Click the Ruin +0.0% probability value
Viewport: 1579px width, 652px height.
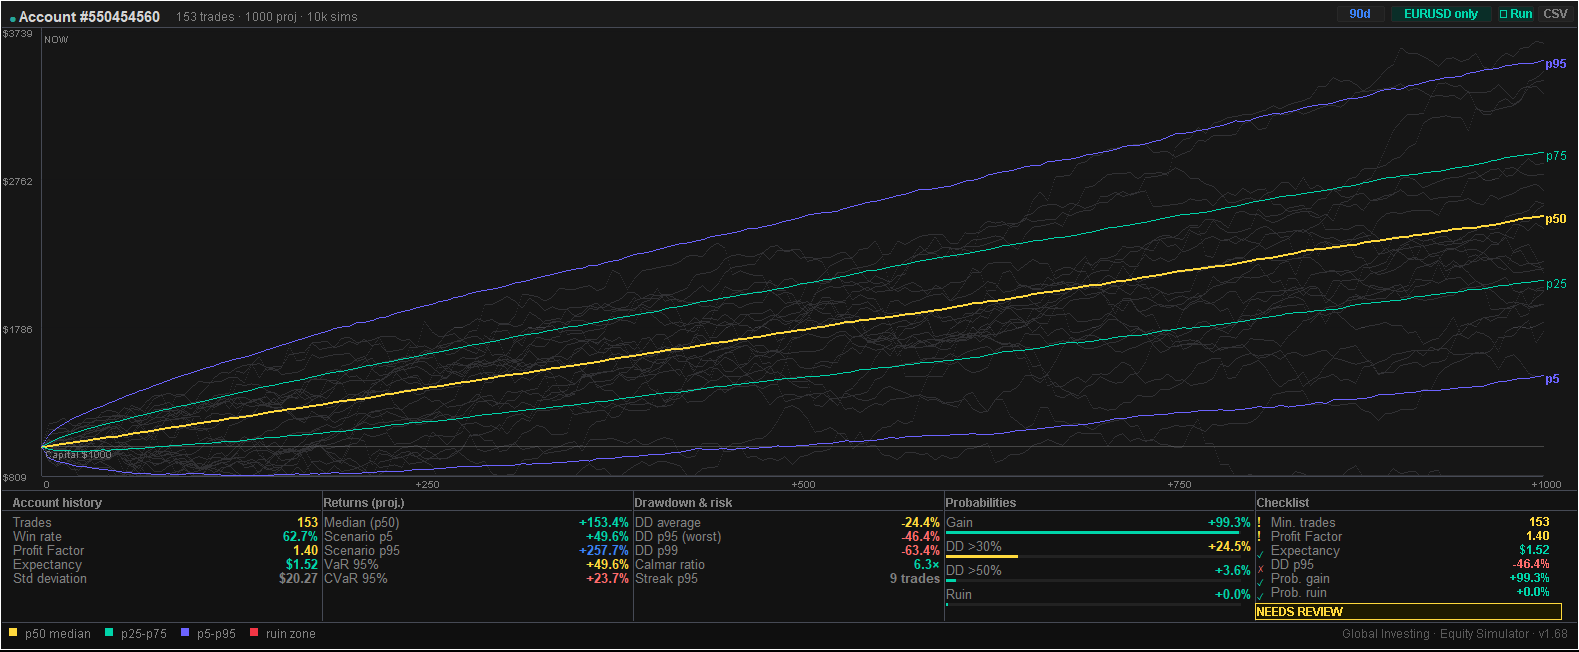click(1233, 595)
